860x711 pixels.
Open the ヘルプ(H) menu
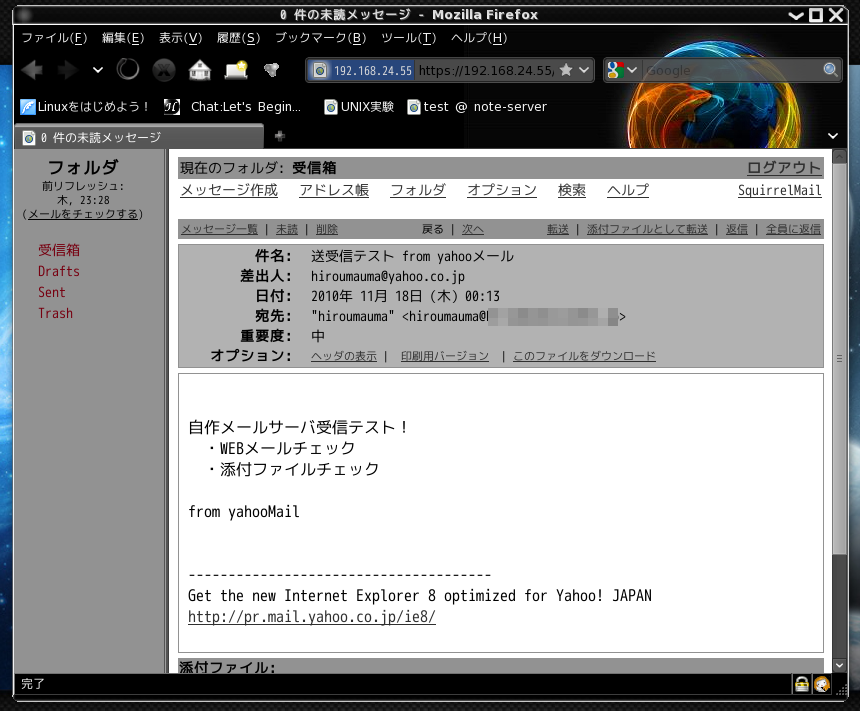pyautogui.click(x=479, y=38)
